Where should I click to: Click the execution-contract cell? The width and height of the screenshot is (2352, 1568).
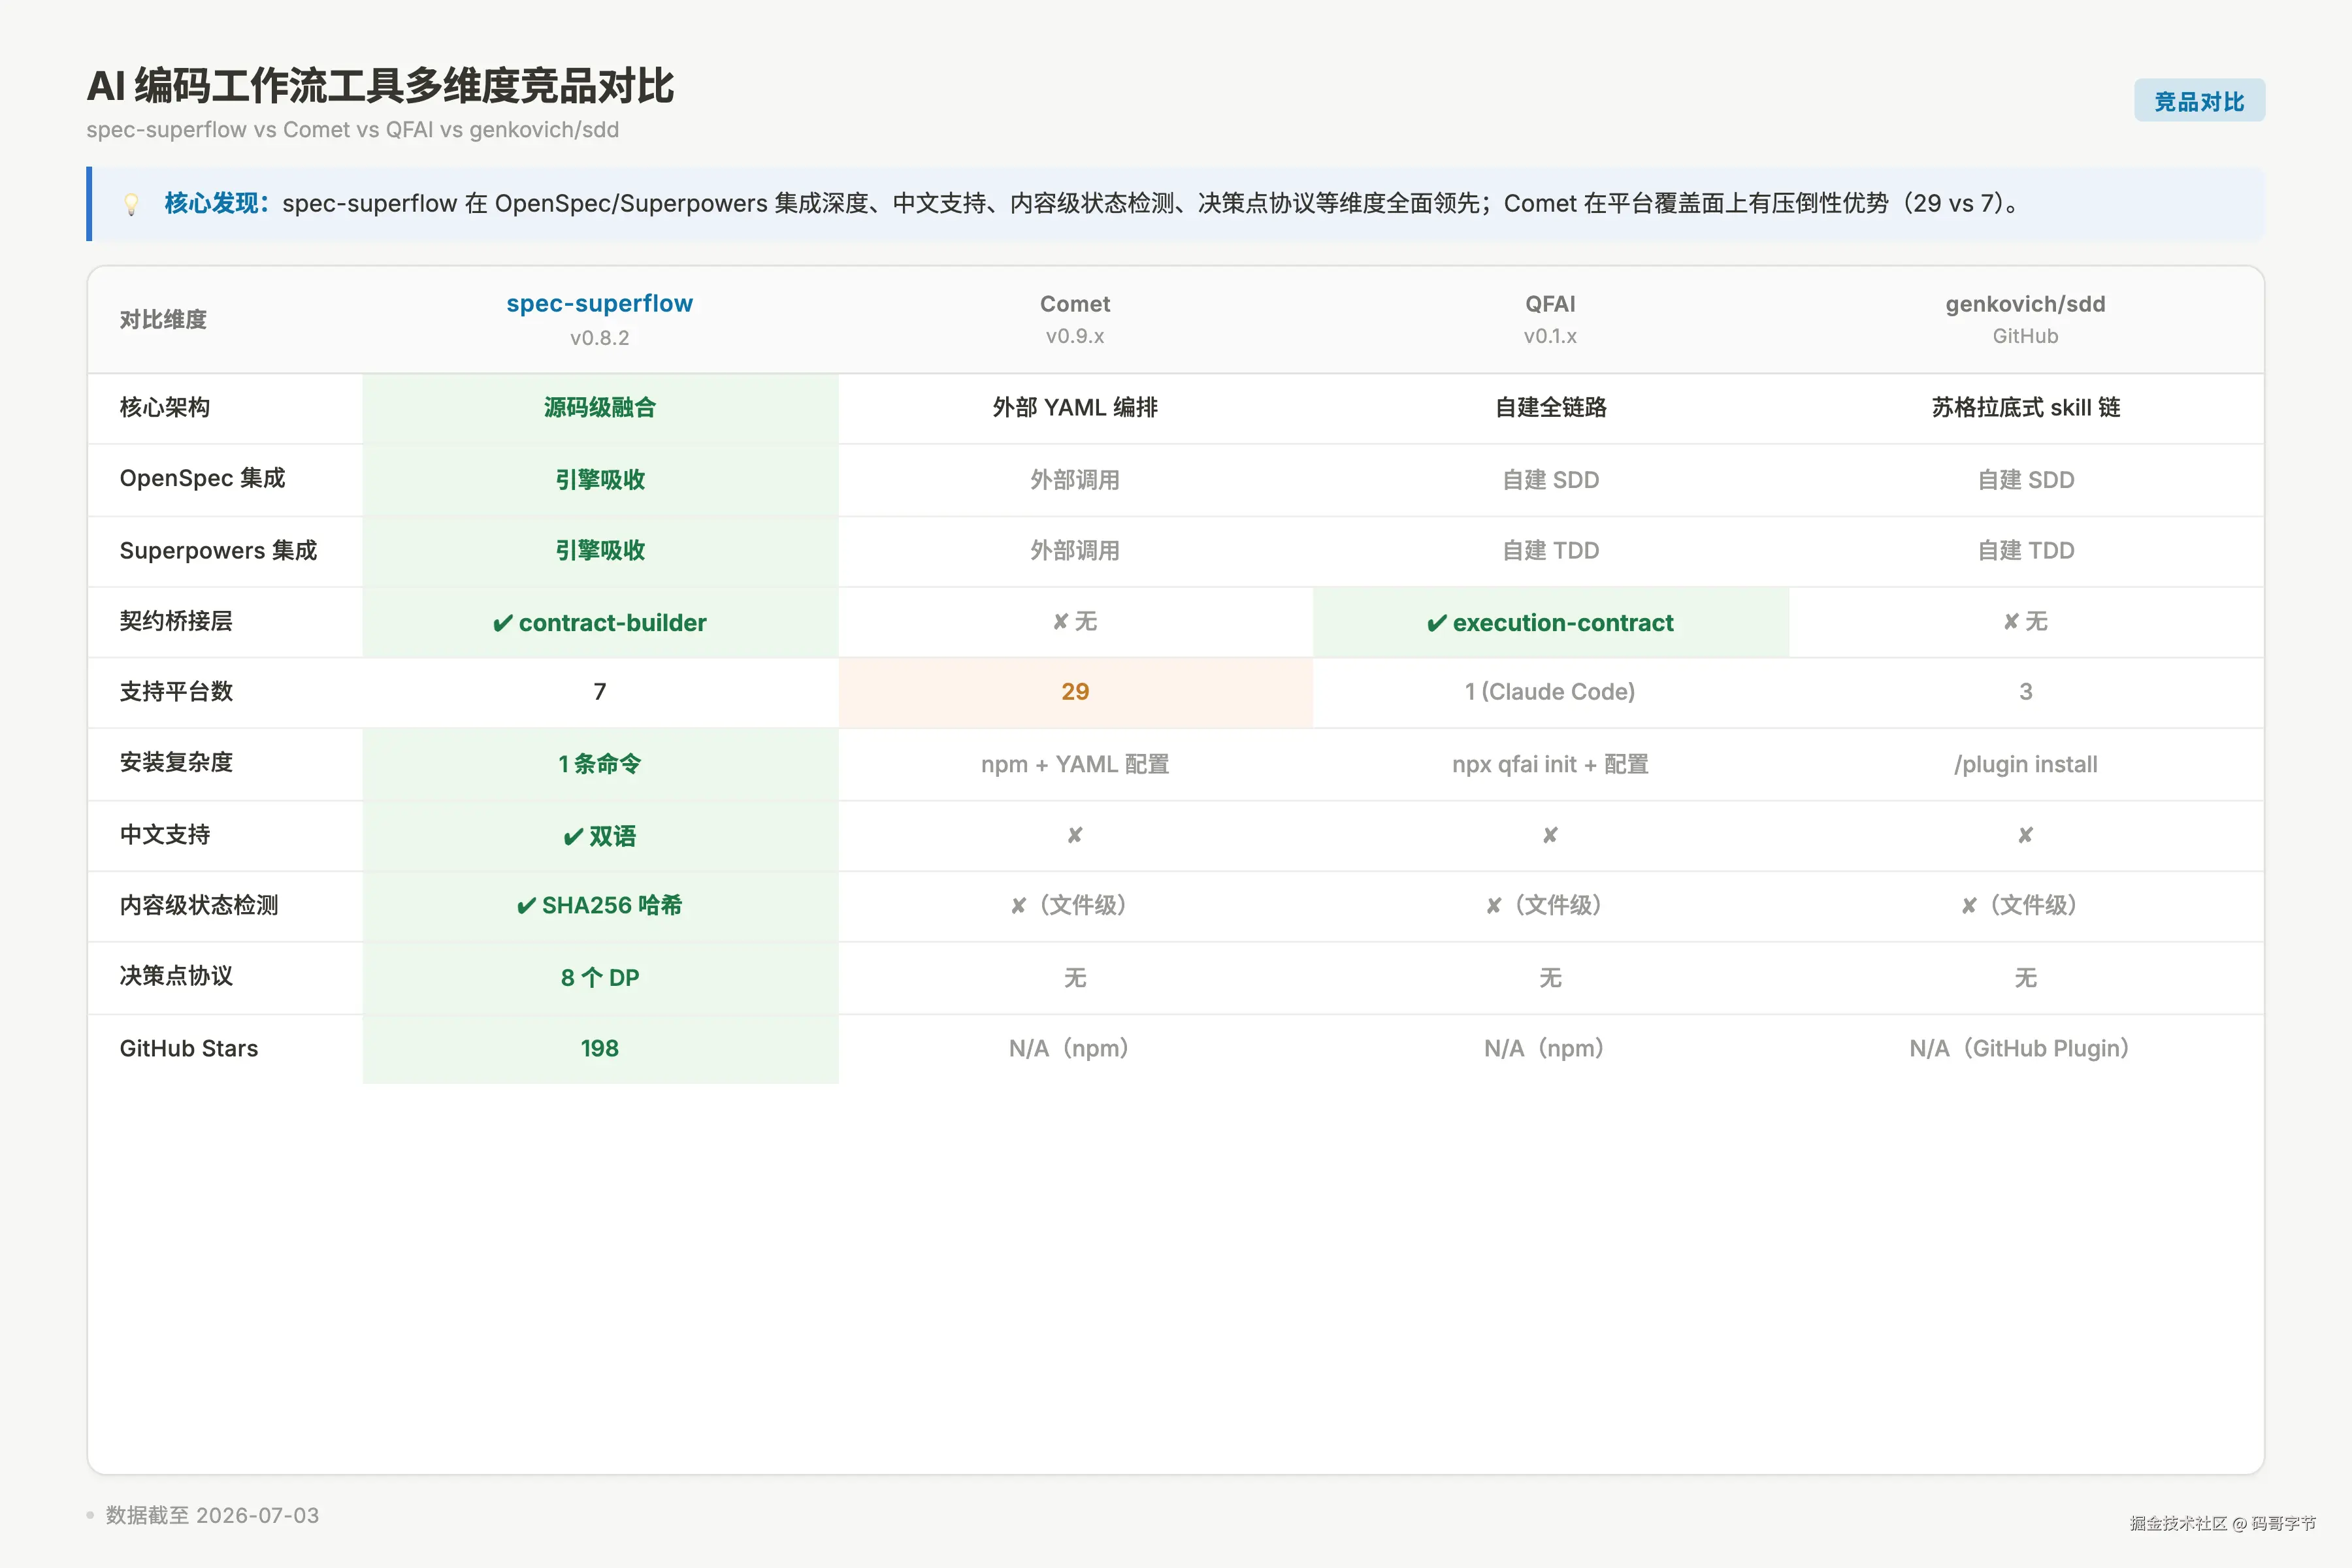(1550, 623)
